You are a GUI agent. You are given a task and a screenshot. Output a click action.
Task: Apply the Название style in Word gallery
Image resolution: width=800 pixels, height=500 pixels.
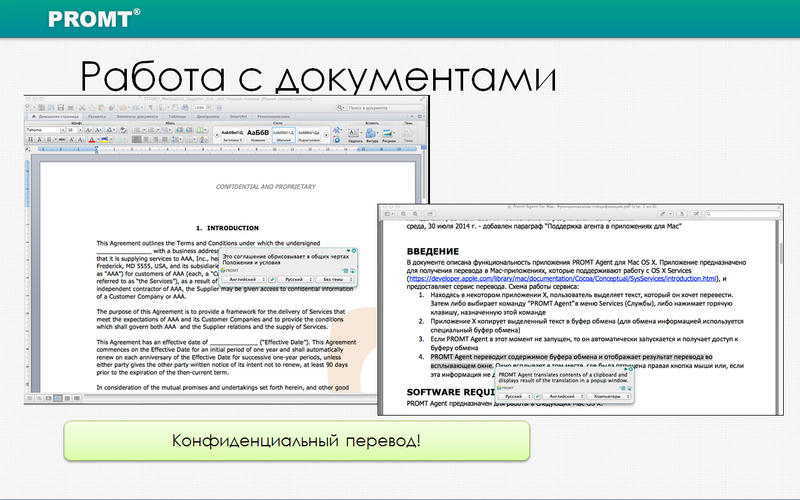coord(258,134)
